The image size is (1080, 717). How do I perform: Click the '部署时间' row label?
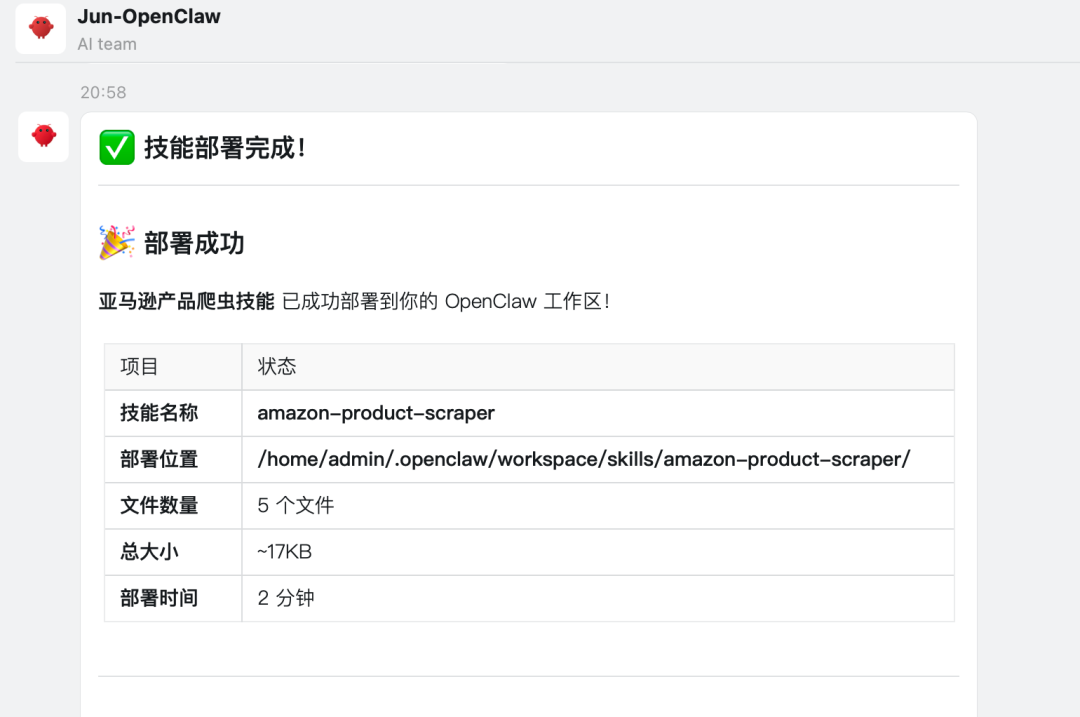[159, 597]
